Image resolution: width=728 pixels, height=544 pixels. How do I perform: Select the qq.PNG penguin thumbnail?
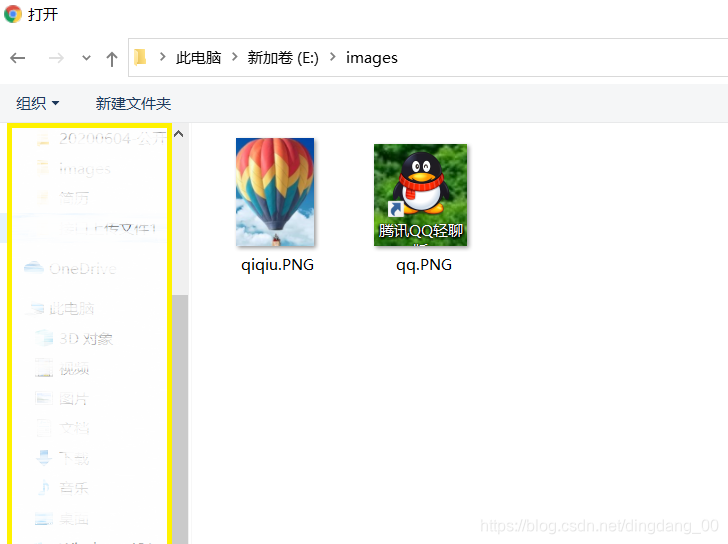tap(421, 195)
